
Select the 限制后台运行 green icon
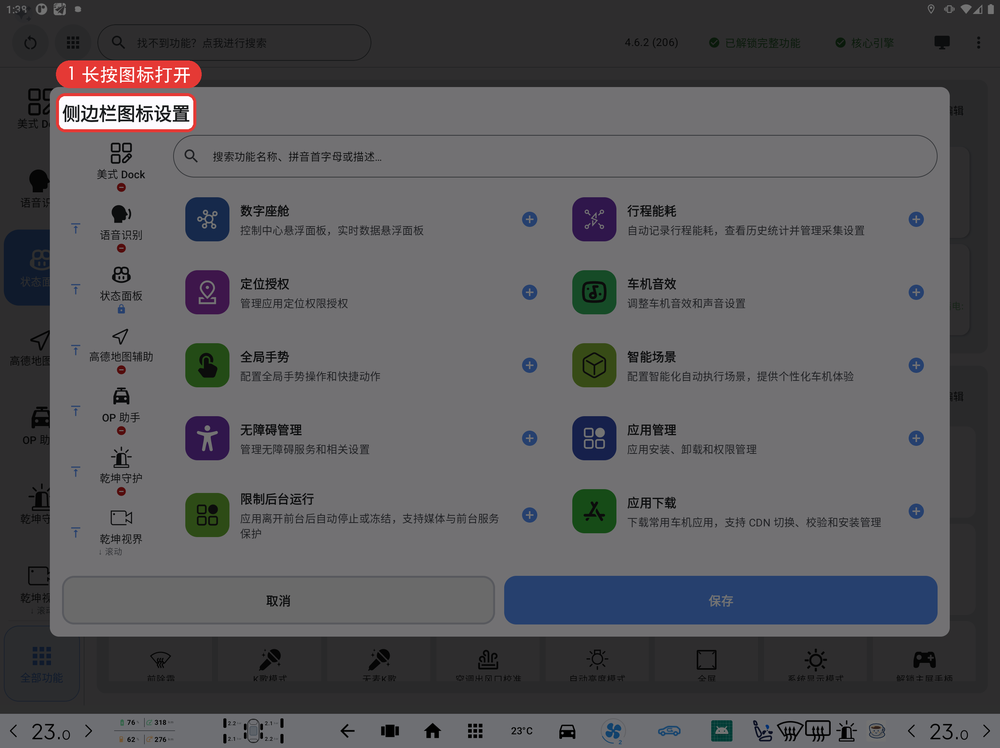pos(207,515)
